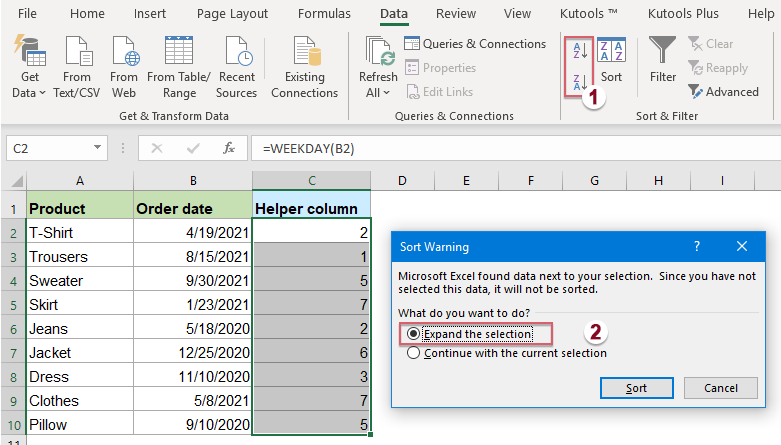
Task: Click the From Table/Range icon
Action: point(178,52)
